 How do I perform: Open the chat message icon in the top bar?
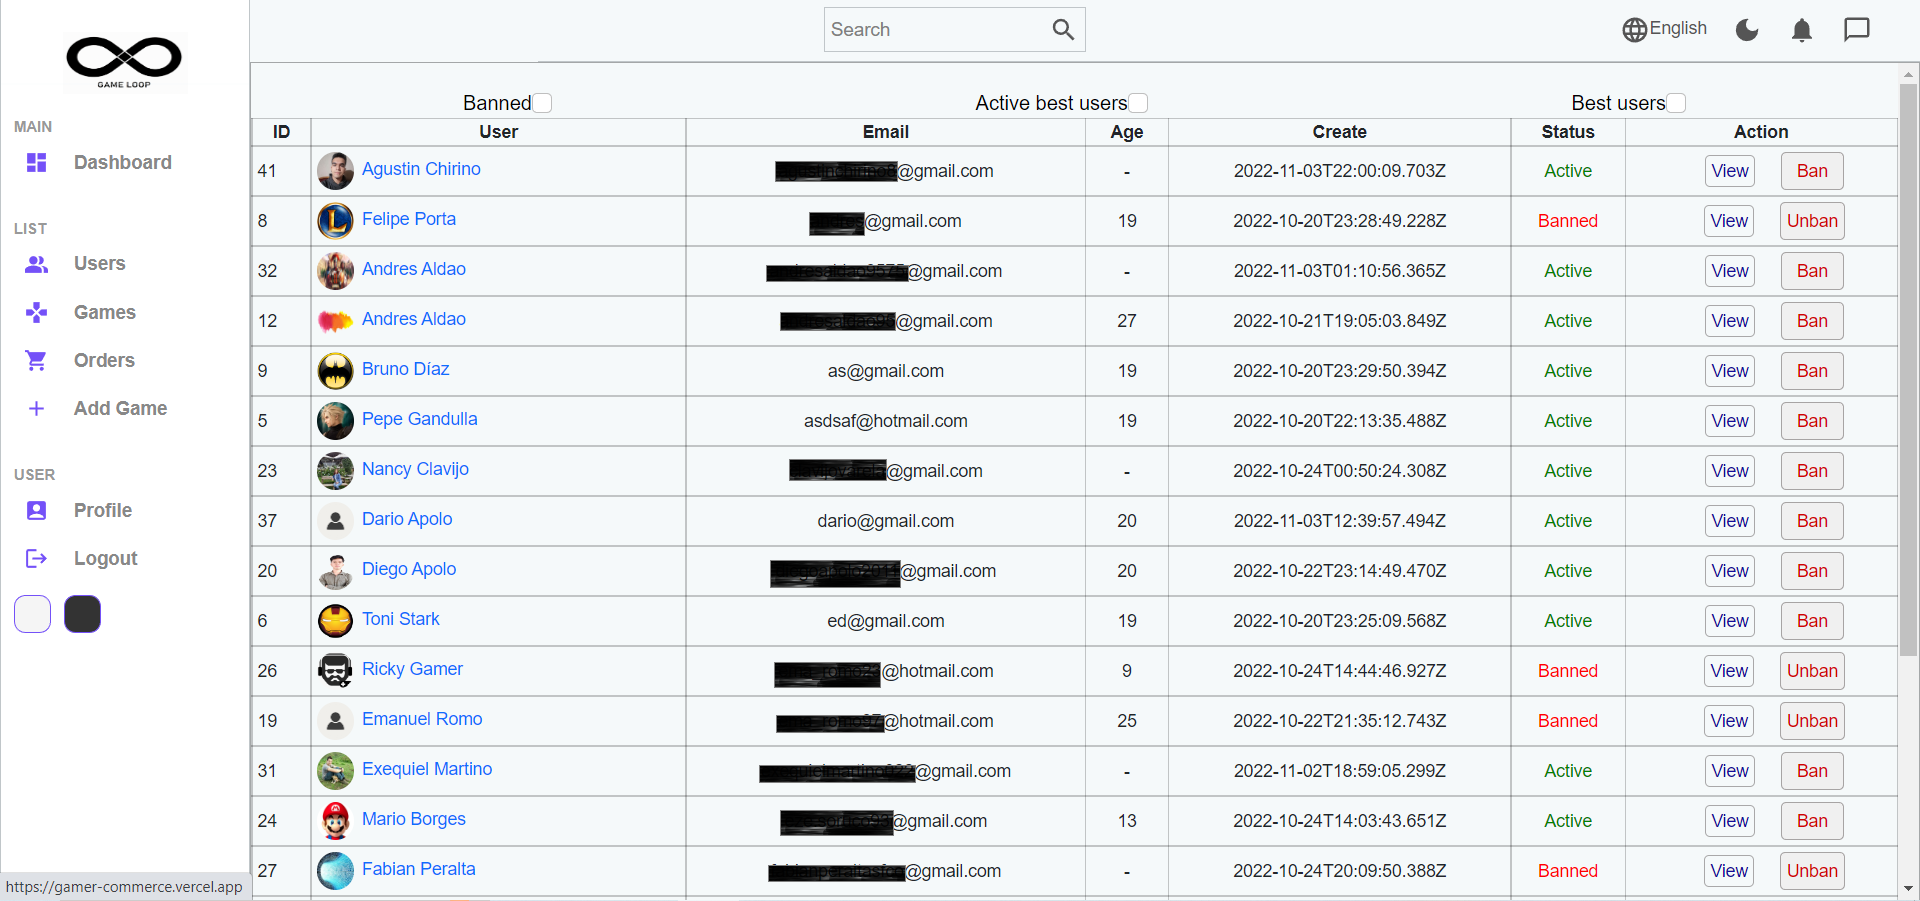(x=1856, y=30)
